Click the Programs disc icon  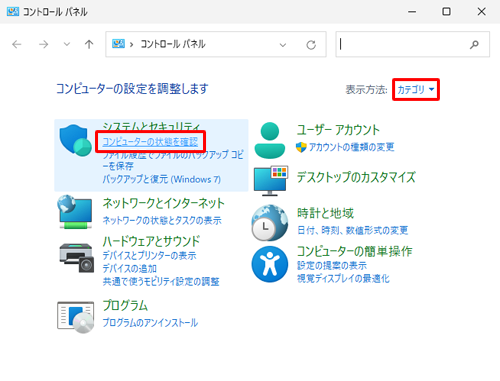click(76, 317)
